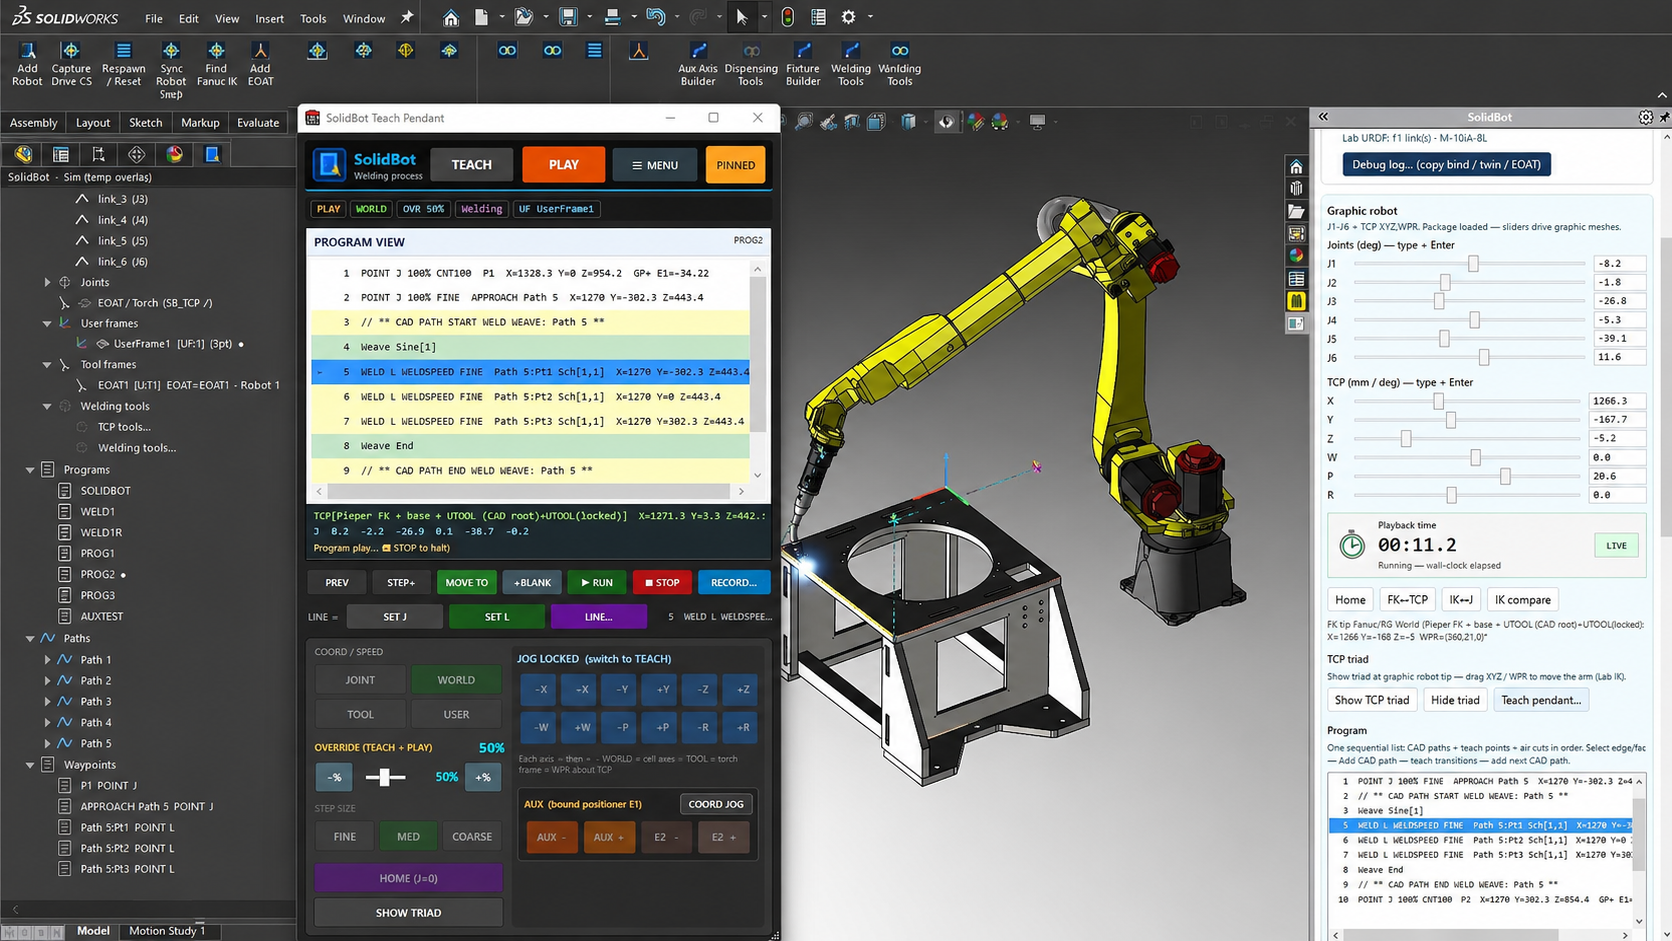Collapse the Programs tree node

pyautogui.click(x=30, y=469)
